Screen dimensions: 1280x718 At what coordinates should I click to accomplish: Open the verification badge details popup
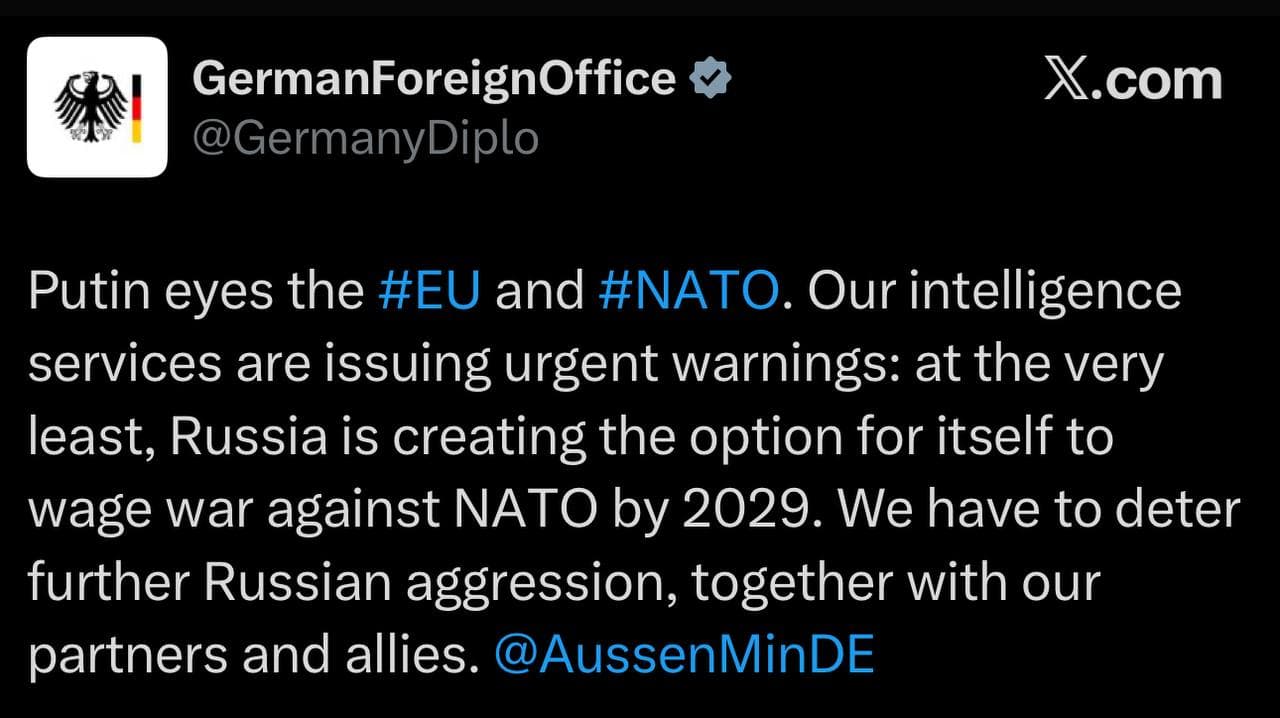click(712, 75)
